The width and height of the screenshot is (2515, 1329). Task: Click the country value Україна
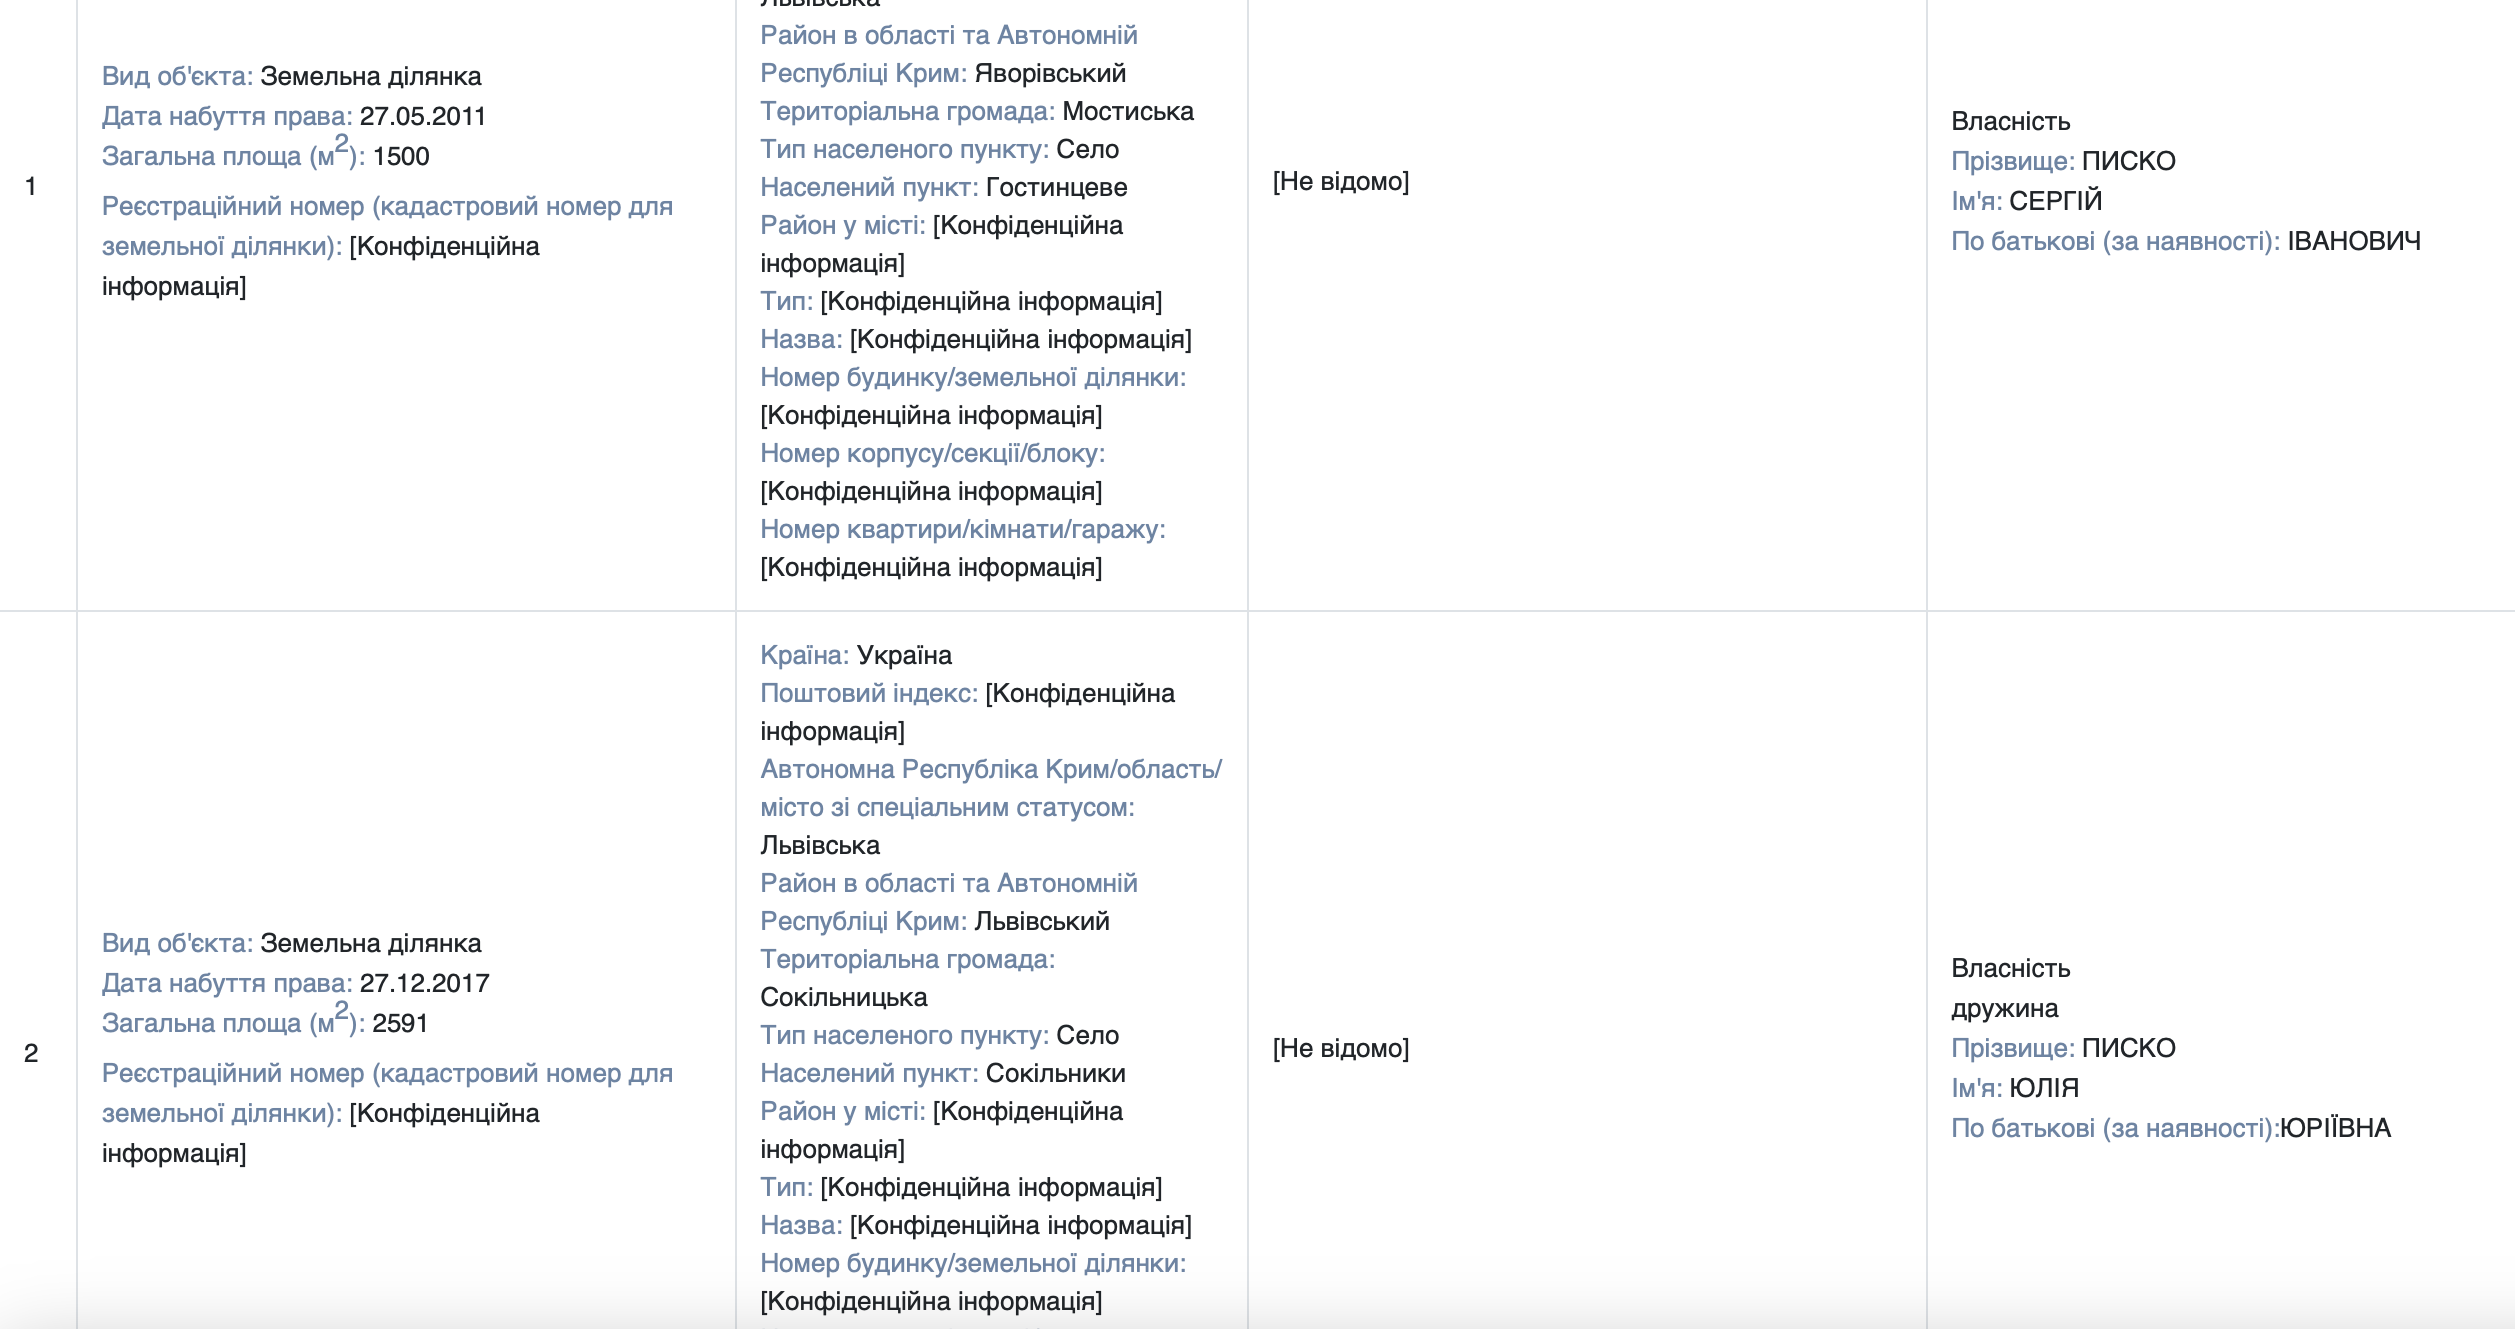coord(904,656)
